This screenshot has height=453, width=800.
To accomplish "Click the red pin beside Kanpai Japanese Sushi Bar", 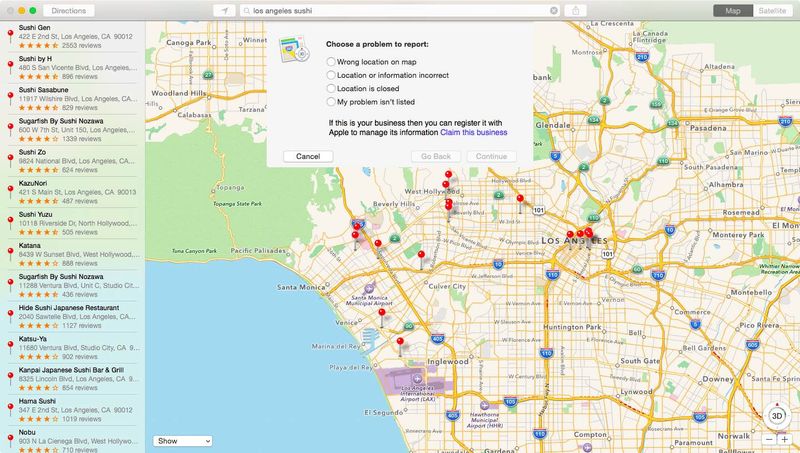I will coord(10,378).
